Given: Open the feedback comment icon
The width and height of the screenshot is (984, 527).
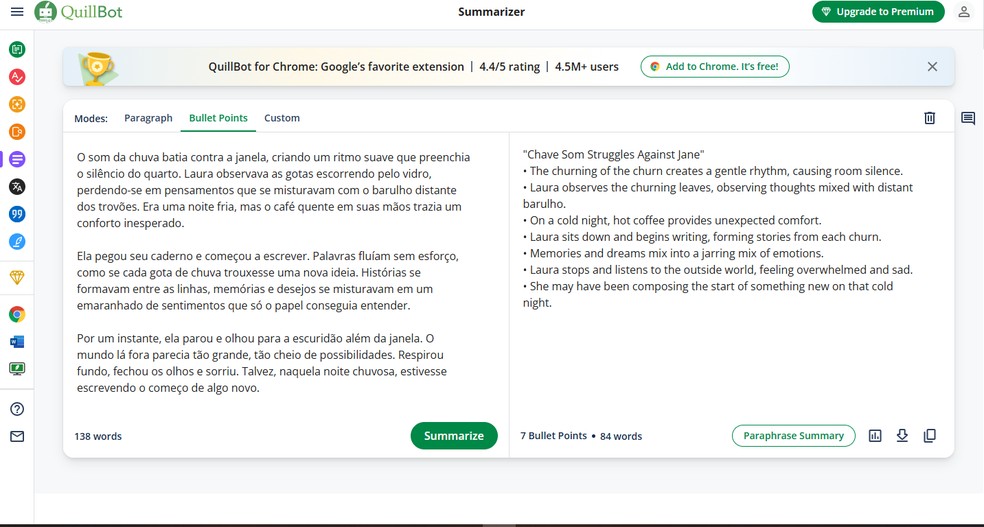Looking at the screenshot, I should pyautogui.click(x=968, y=118).
